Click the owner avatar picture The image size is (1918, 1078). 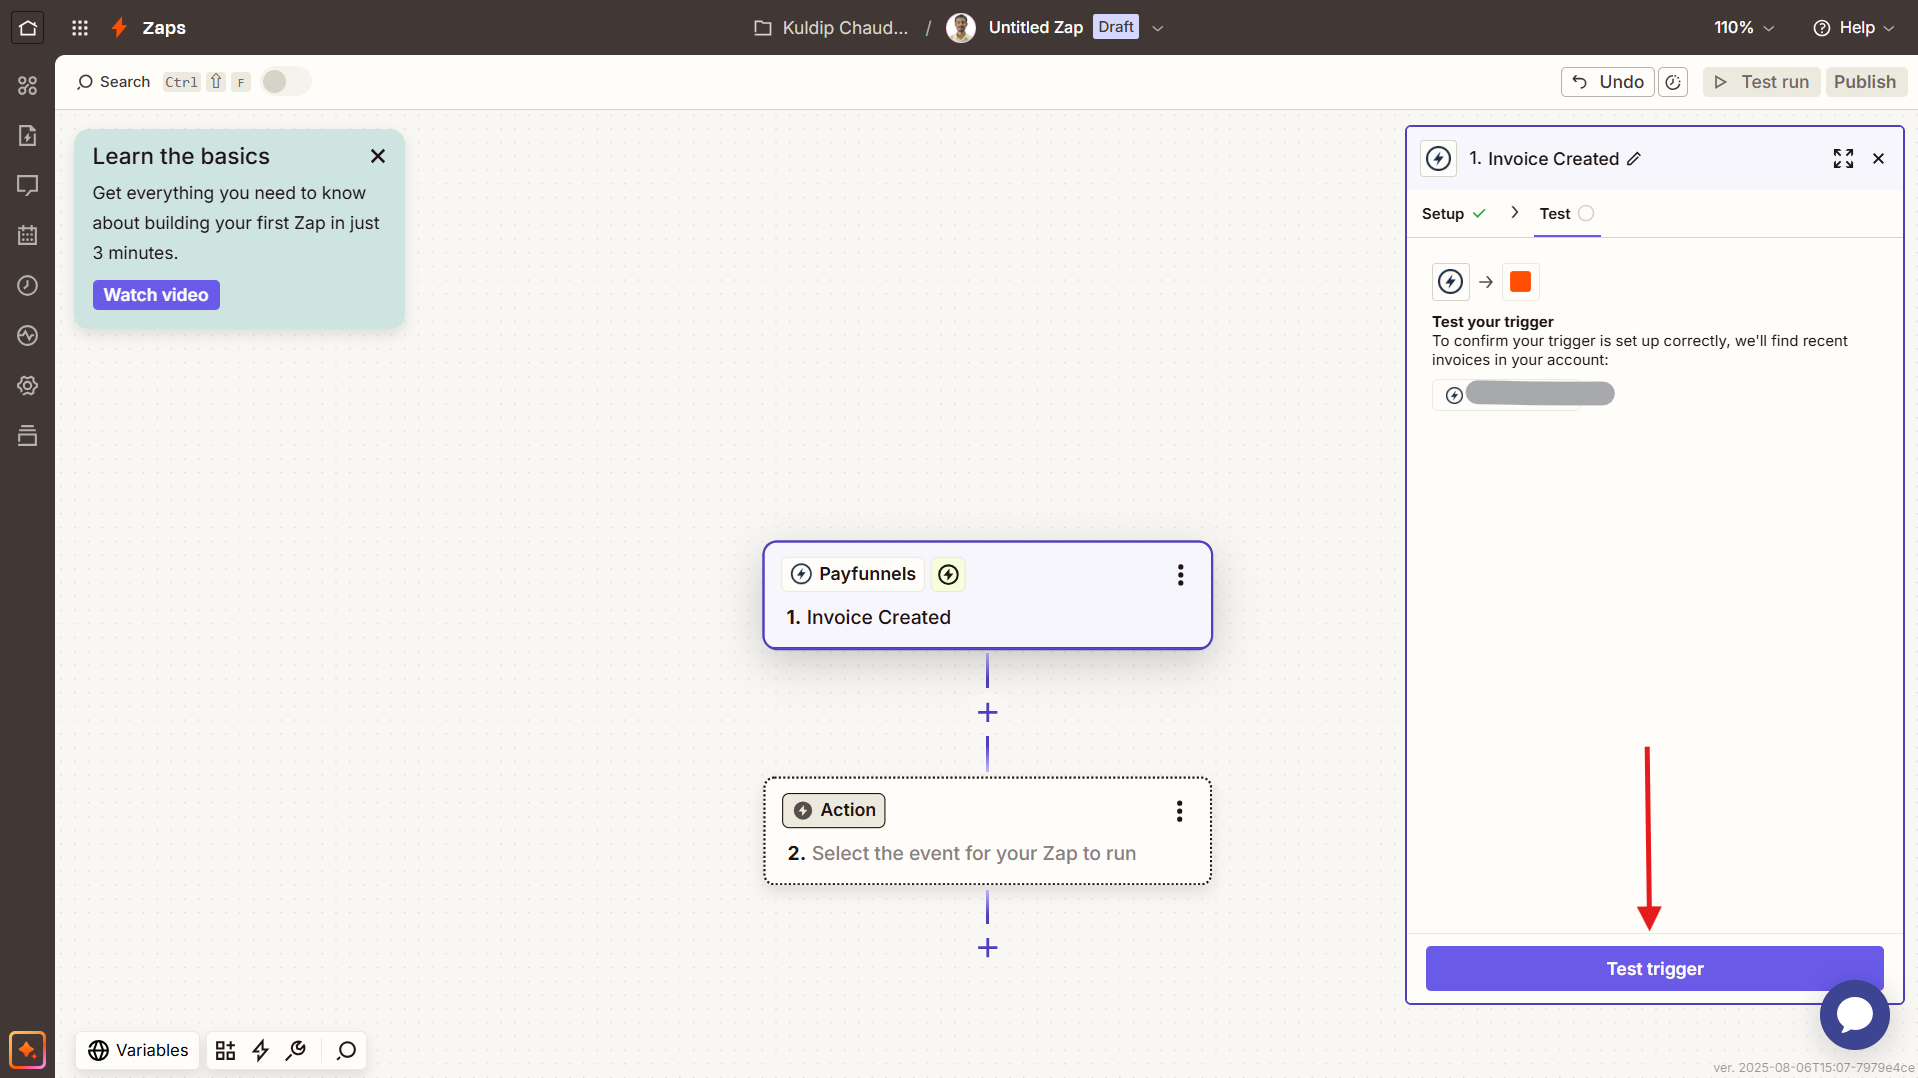tap(961, 28)
